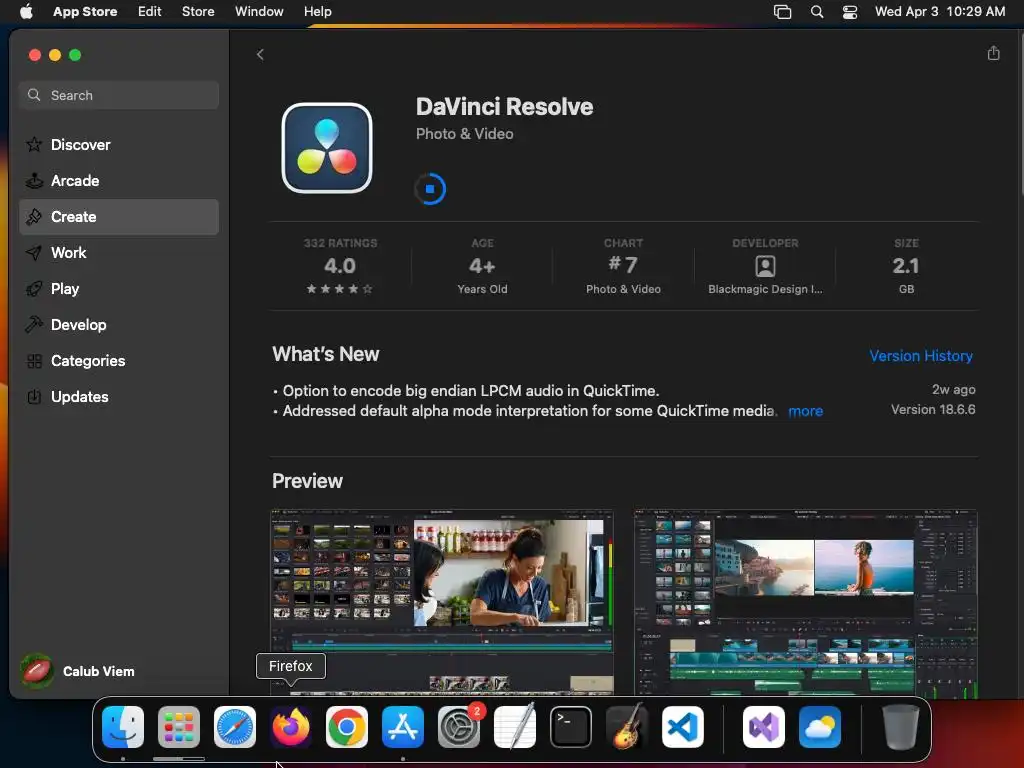Click the back arrow in App Store

click(260, 54)
